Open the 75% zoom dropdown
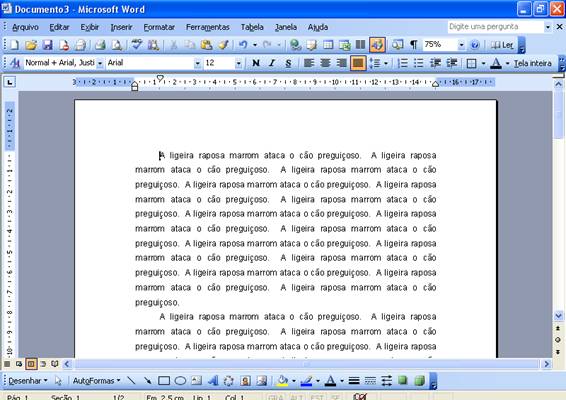 [x=461, y=45]
